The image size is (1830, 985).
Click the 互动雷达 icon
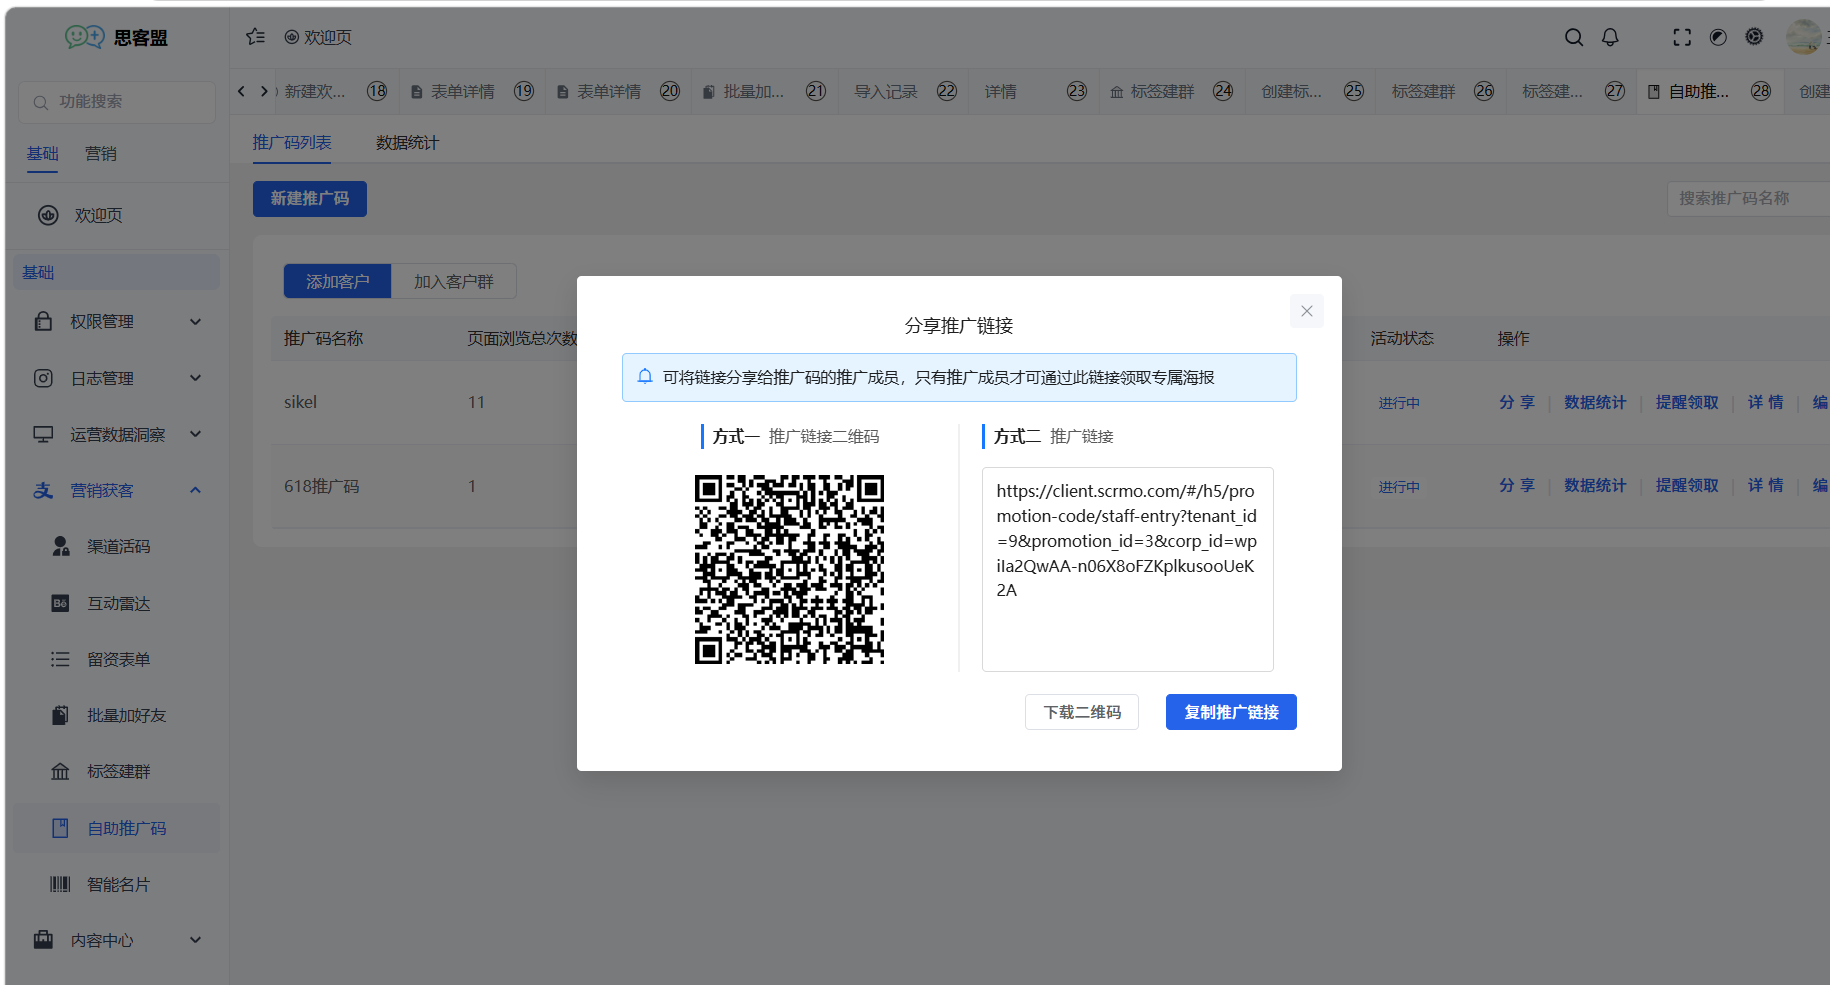tap(60, 603)
